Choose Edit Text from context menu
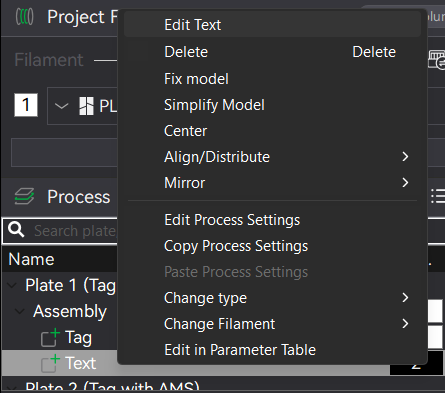This screenshot has height=393, width=445. click(x=272, y=25)
